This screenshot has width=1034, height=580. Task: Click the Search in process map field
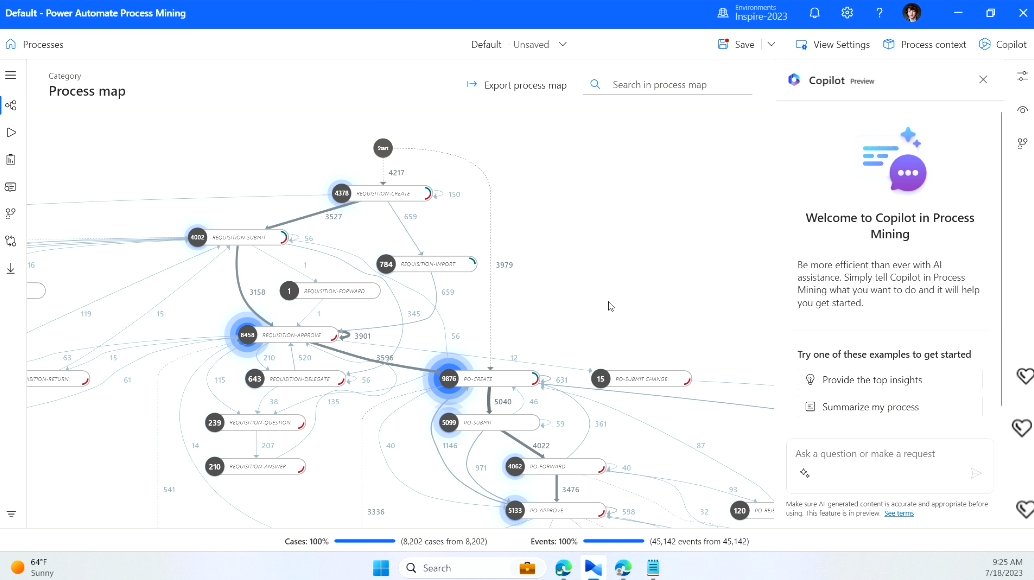(667, 85)
